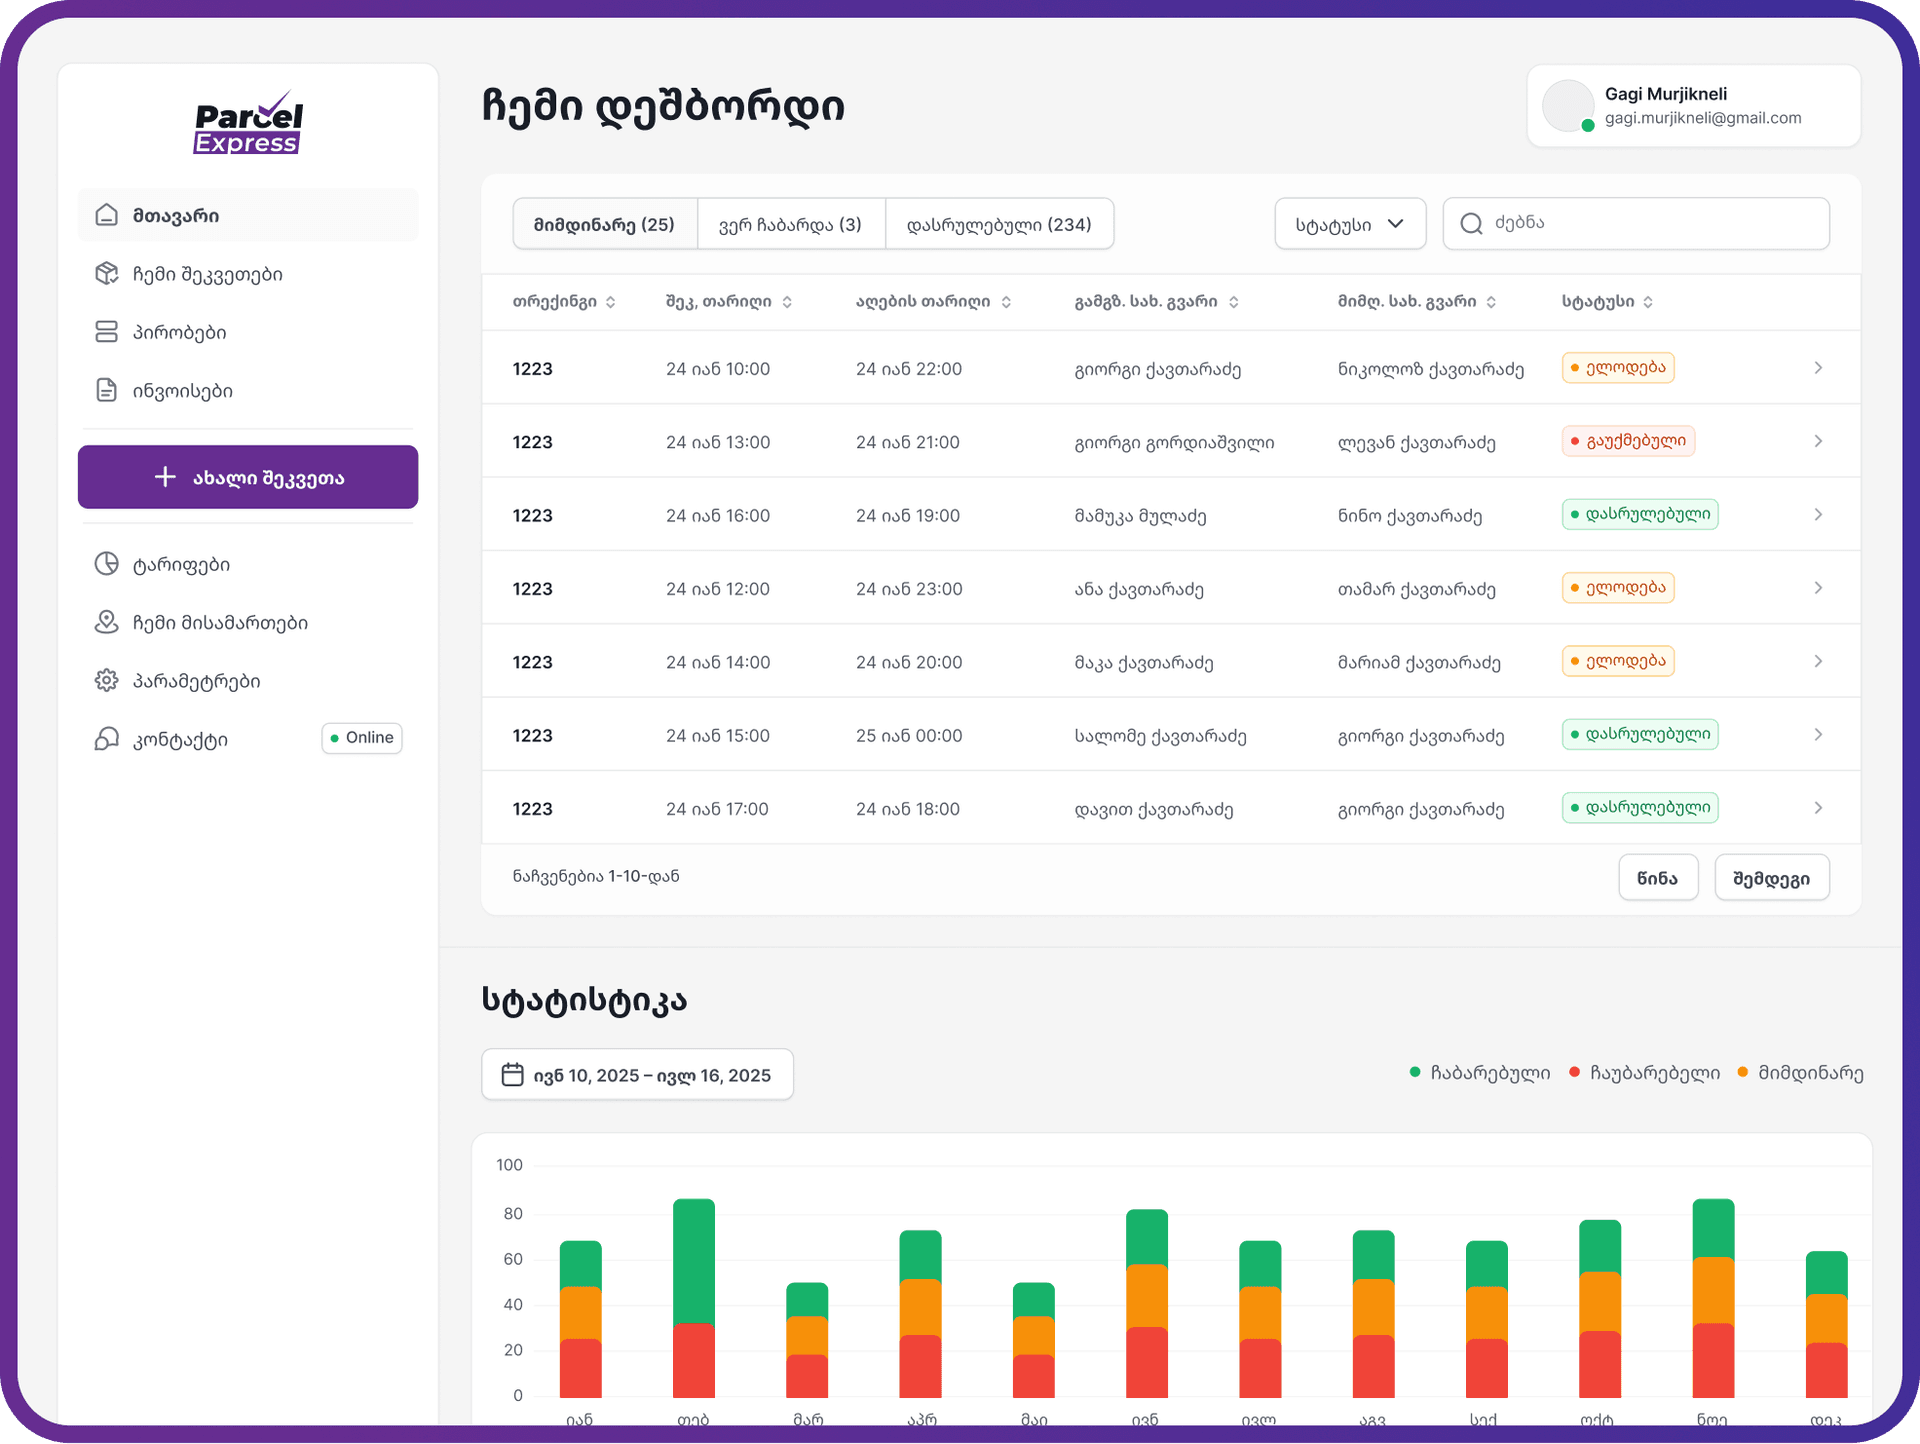The width and height of the screenshot is (1920, 1444).
Task: Toggle sort on სტატუსი column header
Action: (1648, 302)
